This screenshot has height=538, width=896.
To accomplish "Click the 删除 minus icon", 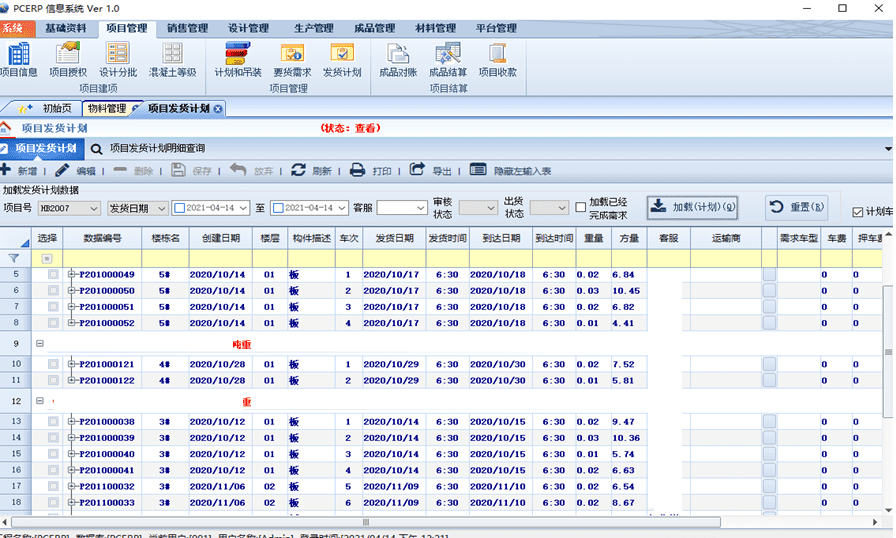I will [x=120, y=170].
